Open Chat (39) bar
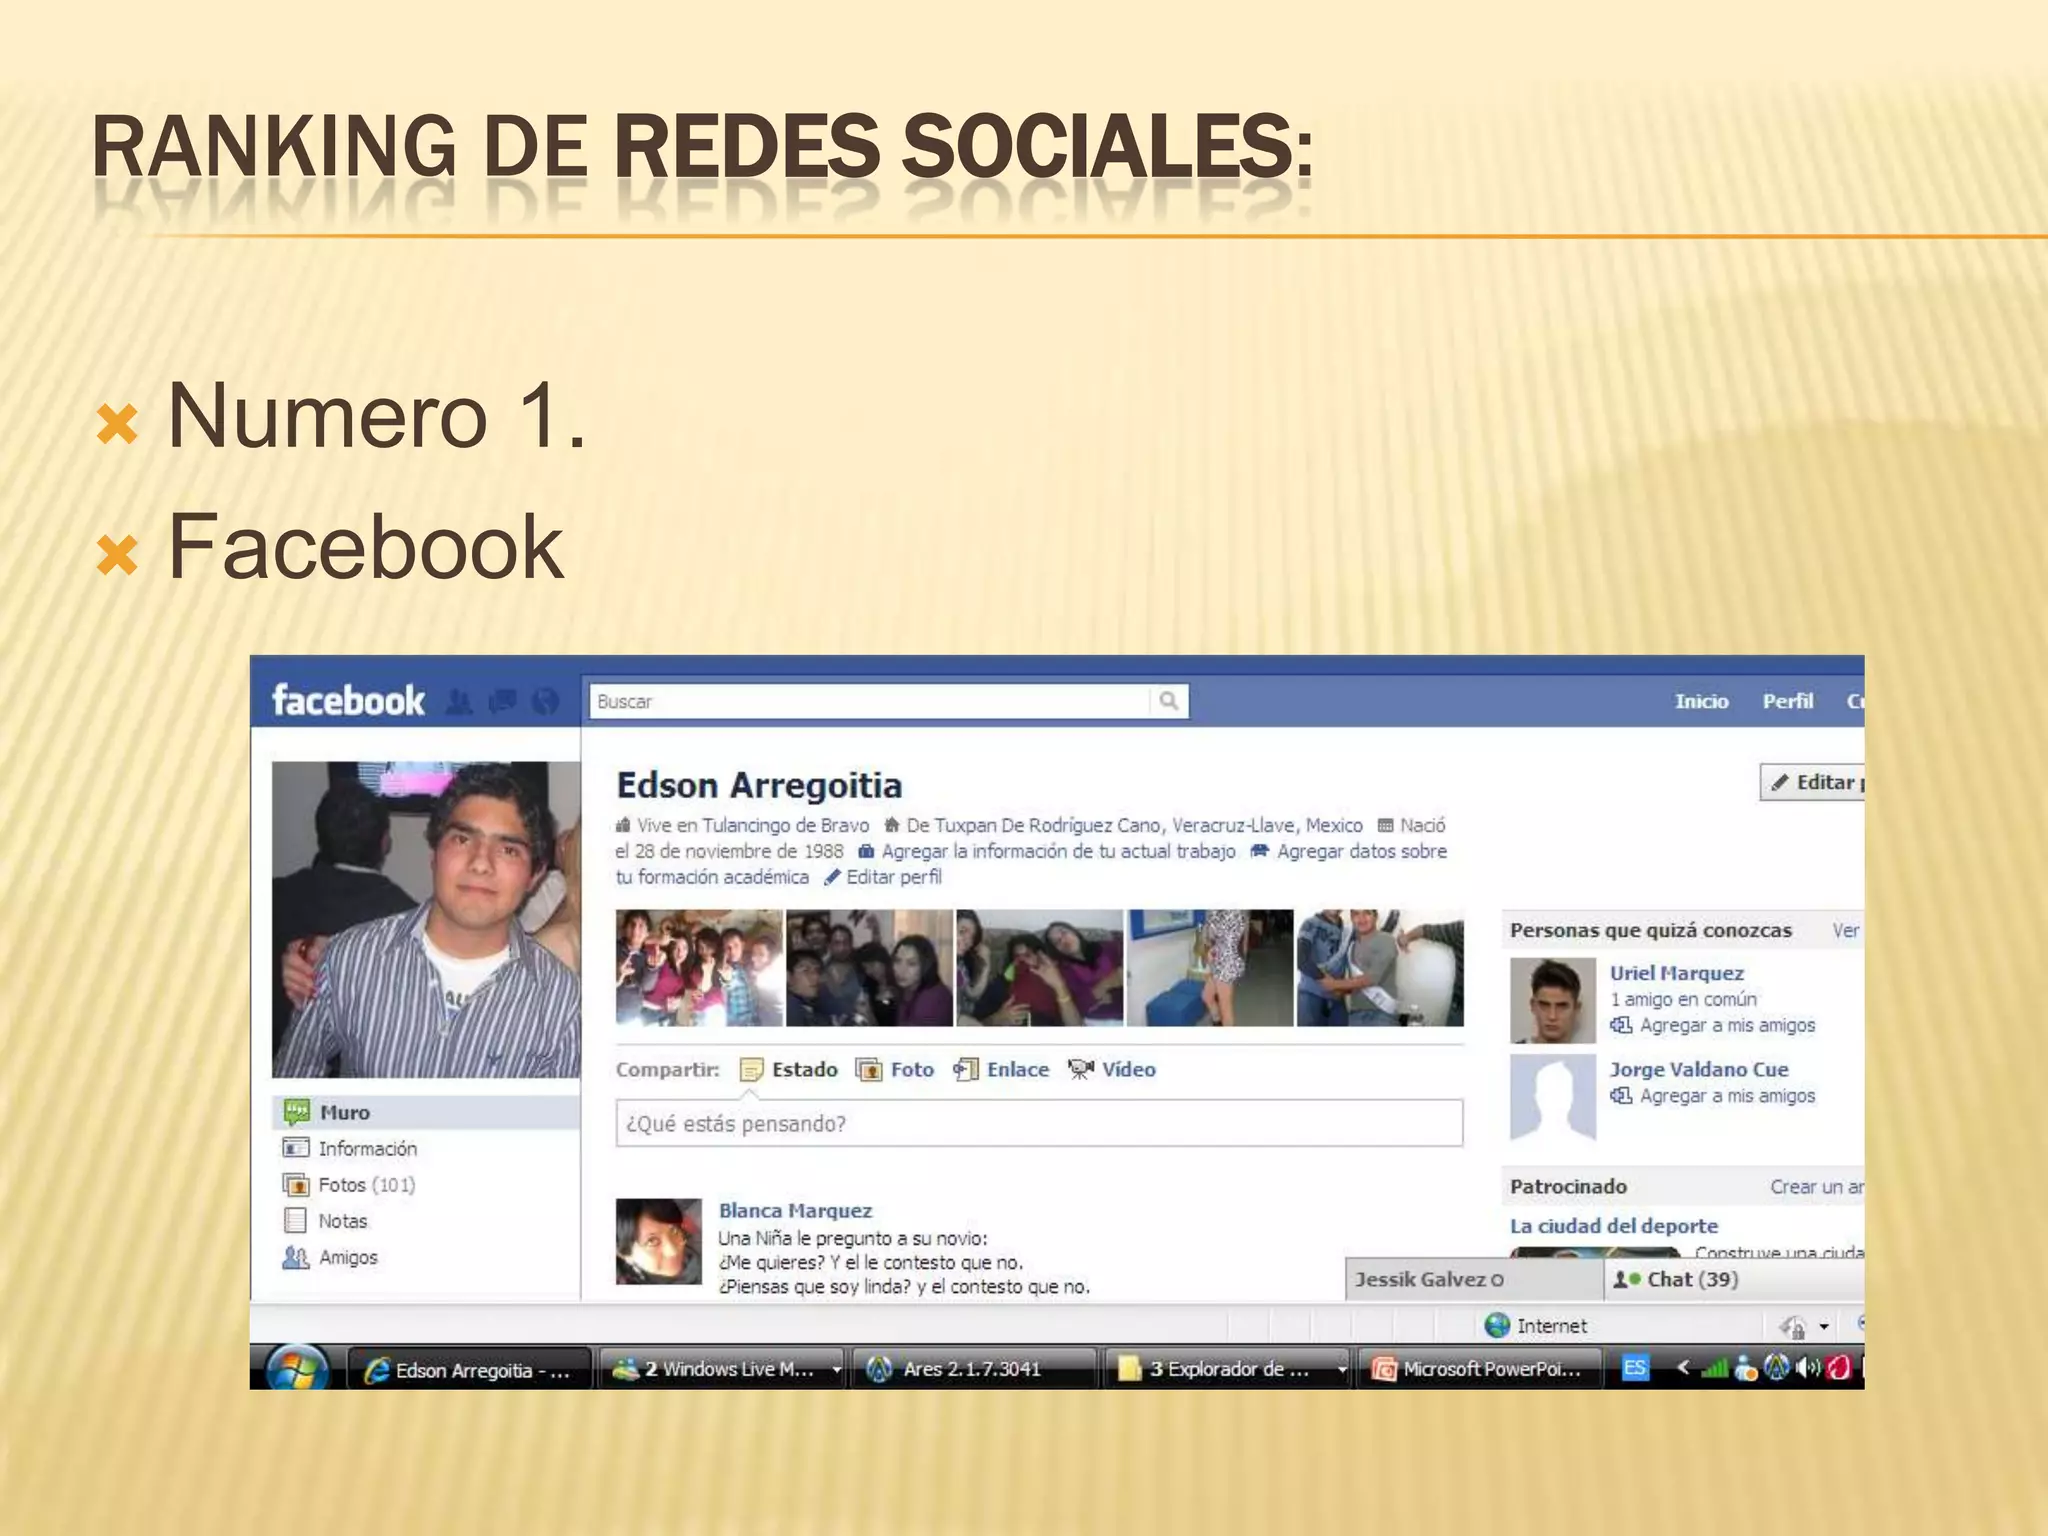The height and width of the screenshot is (1536, 2048). tap(1734, 1279)
